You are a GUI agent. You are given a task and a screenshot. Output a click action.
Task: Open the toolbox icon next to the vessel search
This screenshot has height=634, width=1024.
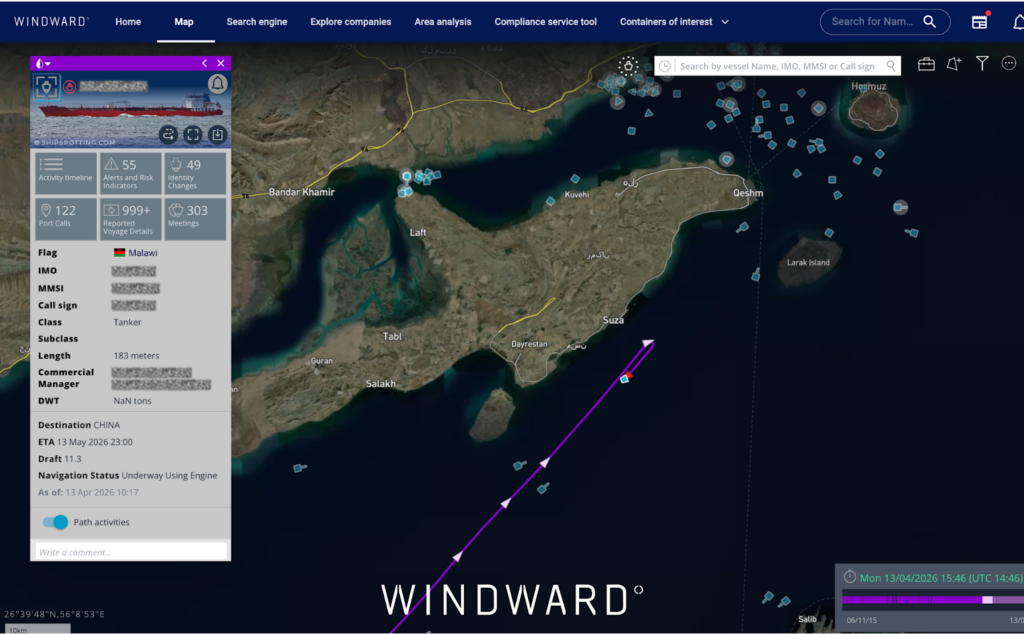(x=926, y=63)
